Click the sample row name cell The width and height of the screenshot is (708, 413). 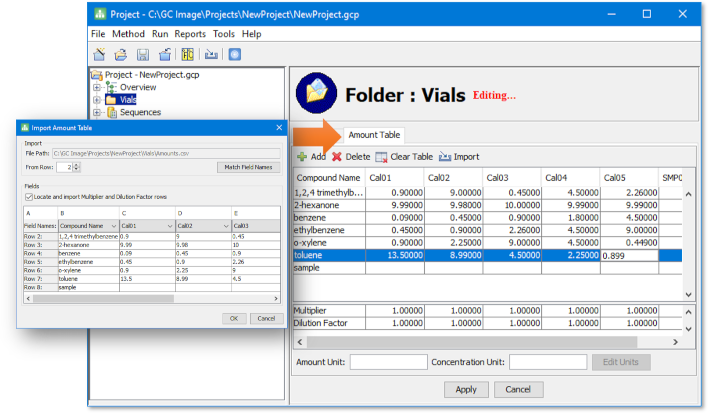tap(329, 268)
